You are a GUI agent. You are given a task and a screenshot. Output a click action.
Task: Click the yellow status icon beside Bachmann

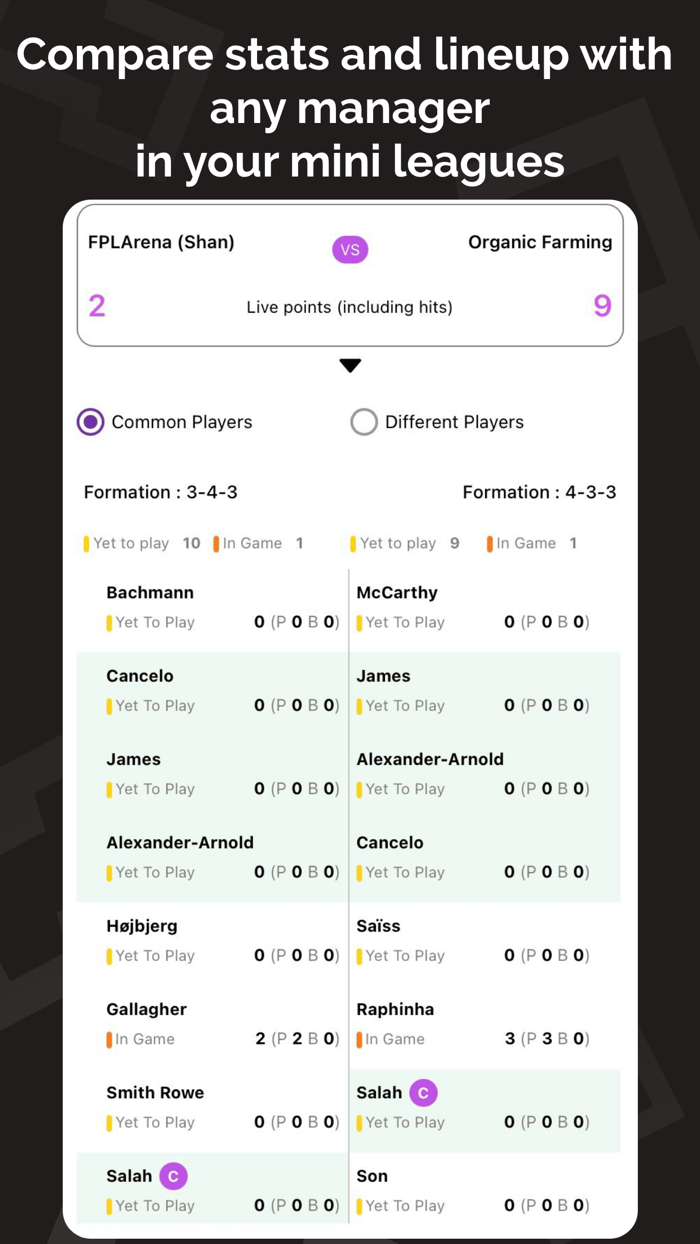(110, 622)
